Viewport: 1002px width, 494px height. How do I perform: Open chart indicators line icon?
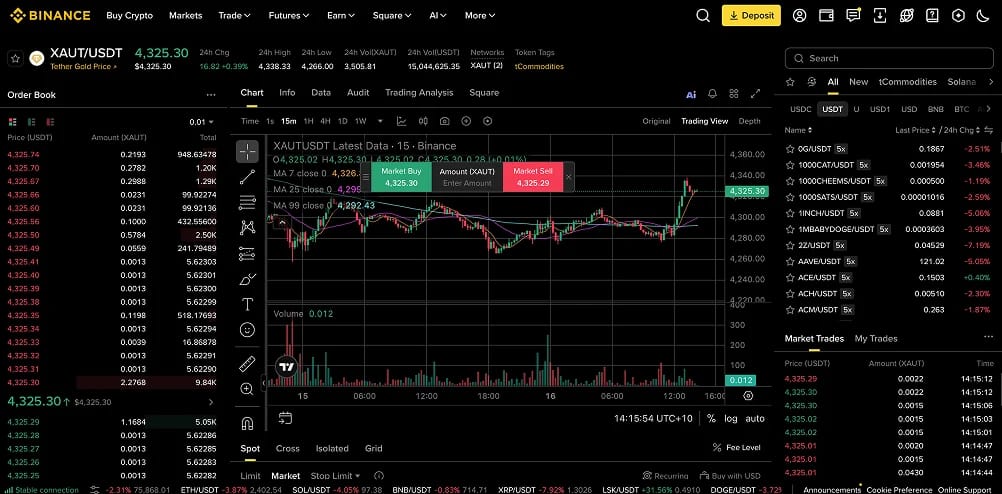(401, 121)
